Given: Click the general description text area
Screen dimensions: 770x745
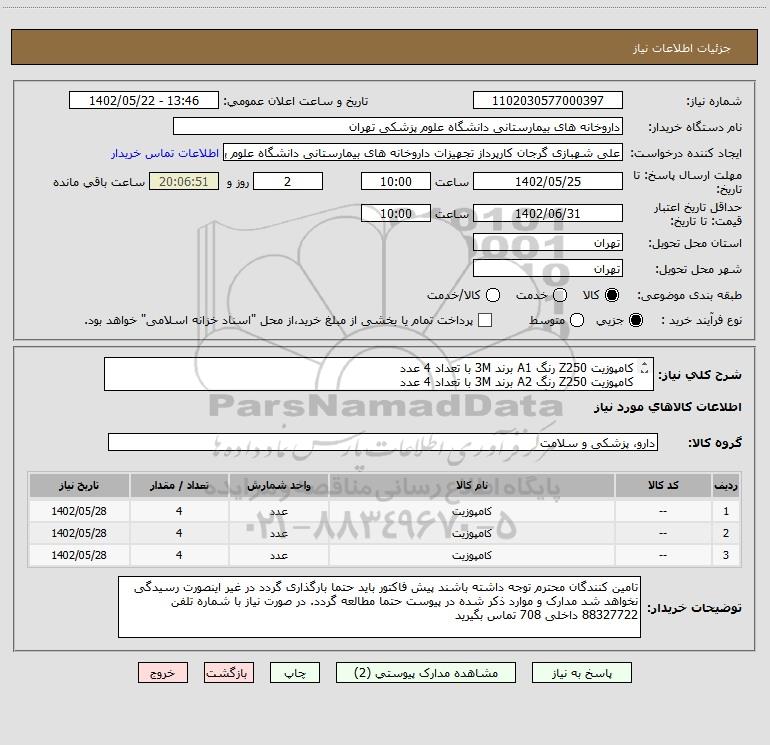Looking at the screenshot, I should (x=379, y=374).
